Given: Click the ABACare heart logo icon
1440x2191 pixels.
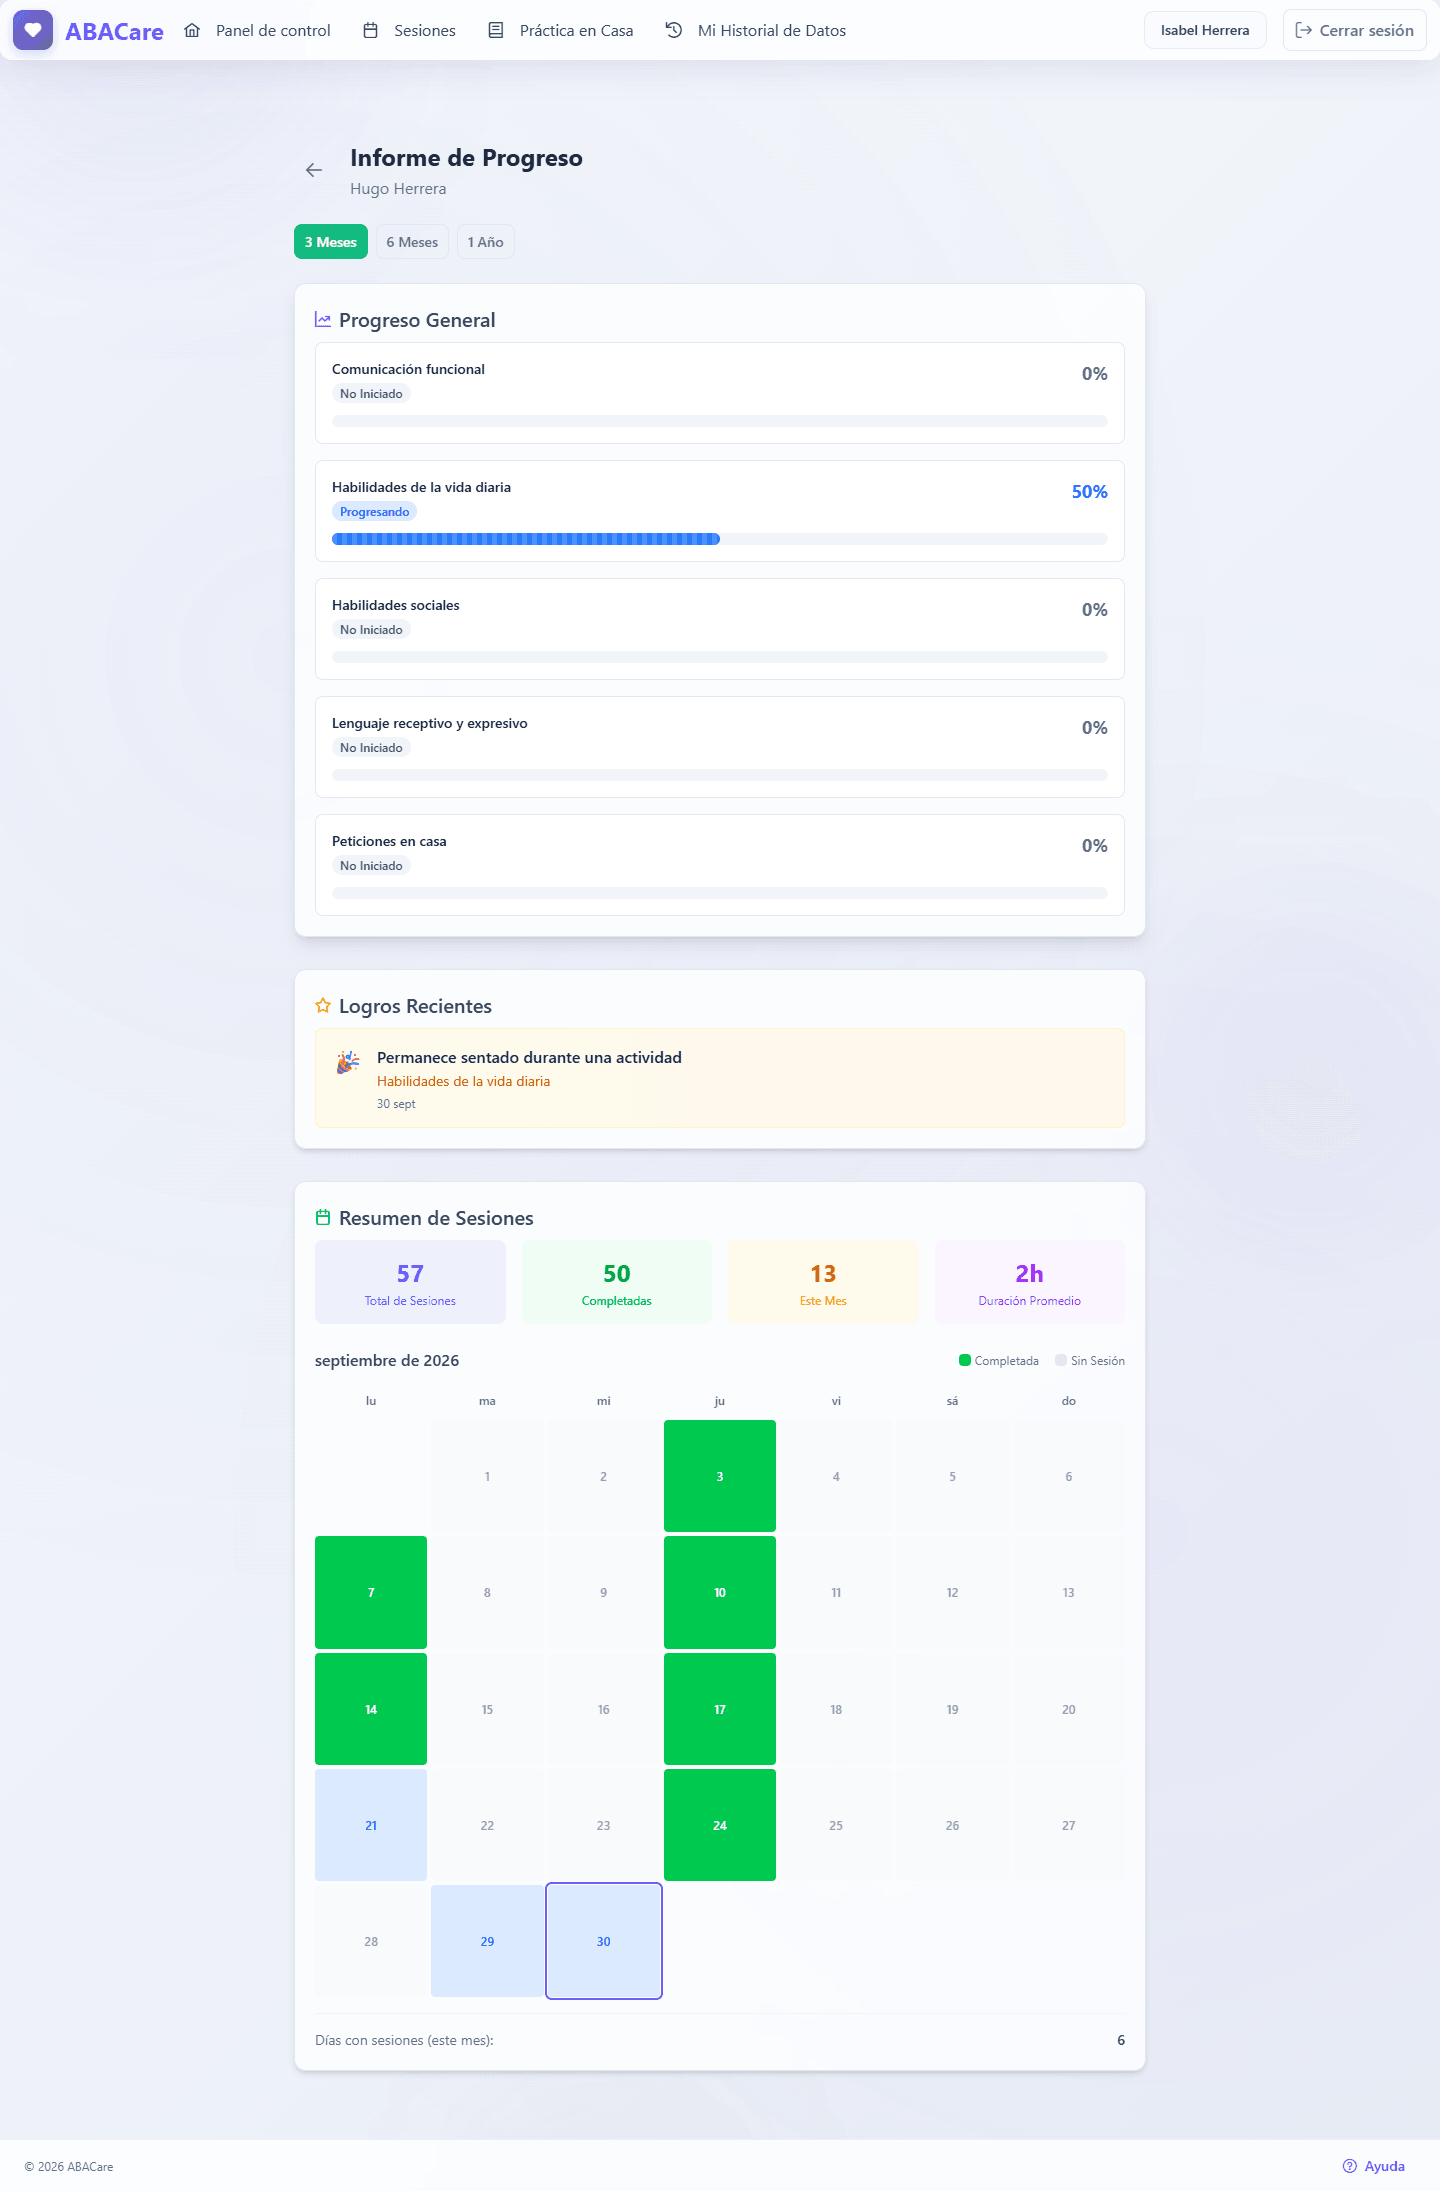Looking at the screenshot, I should click(33, 30).
